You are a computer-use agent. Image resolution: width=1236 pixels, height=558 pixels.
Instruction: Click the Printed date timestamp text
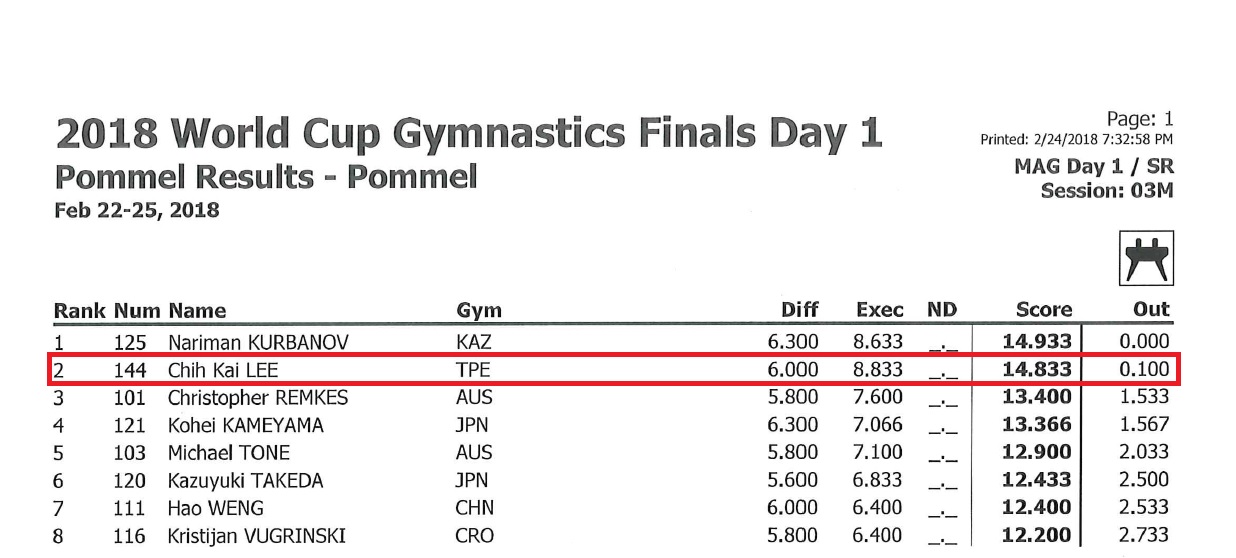coord(1077,139)
